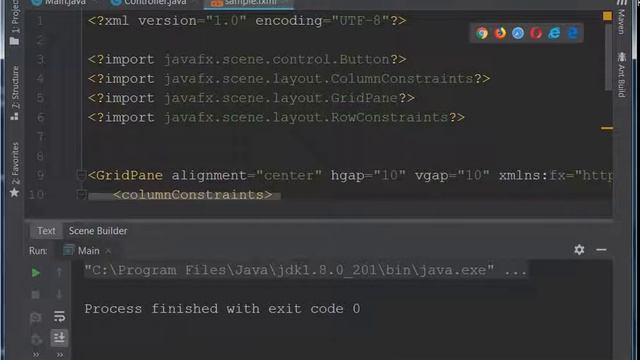Screen dimensions: 640x360
Task: Click the yellow warning stripe marker
Action: pyautogui.click(x=607, y=128)
